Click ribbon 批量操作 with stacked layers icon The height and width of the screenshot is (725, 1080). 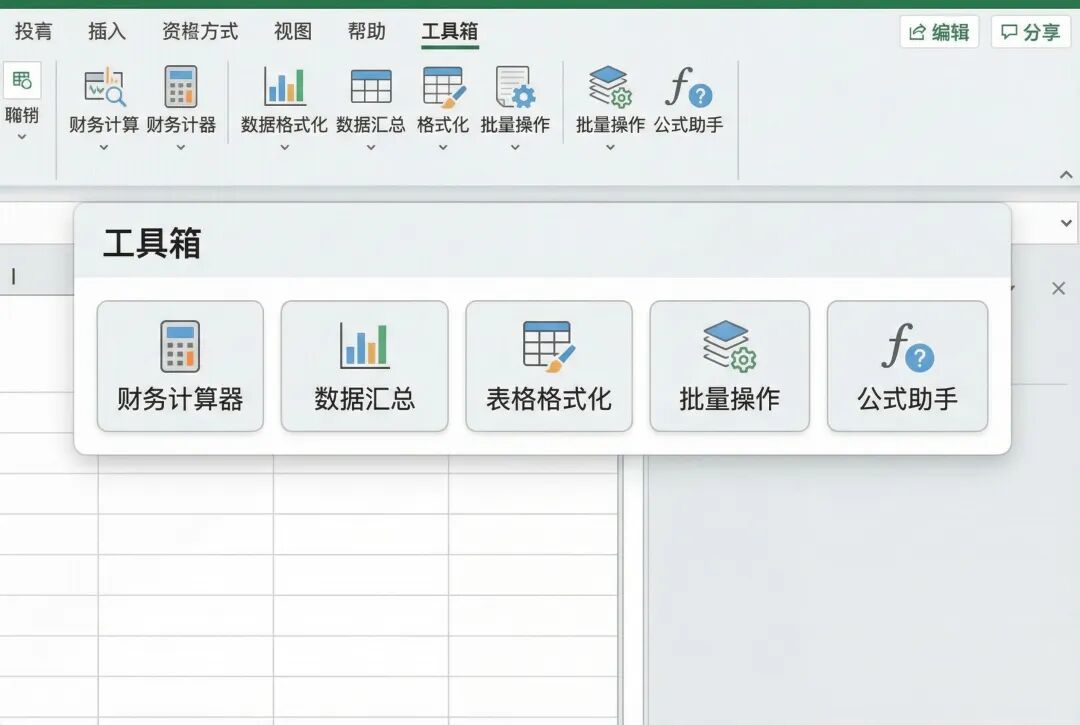(610, 87)
